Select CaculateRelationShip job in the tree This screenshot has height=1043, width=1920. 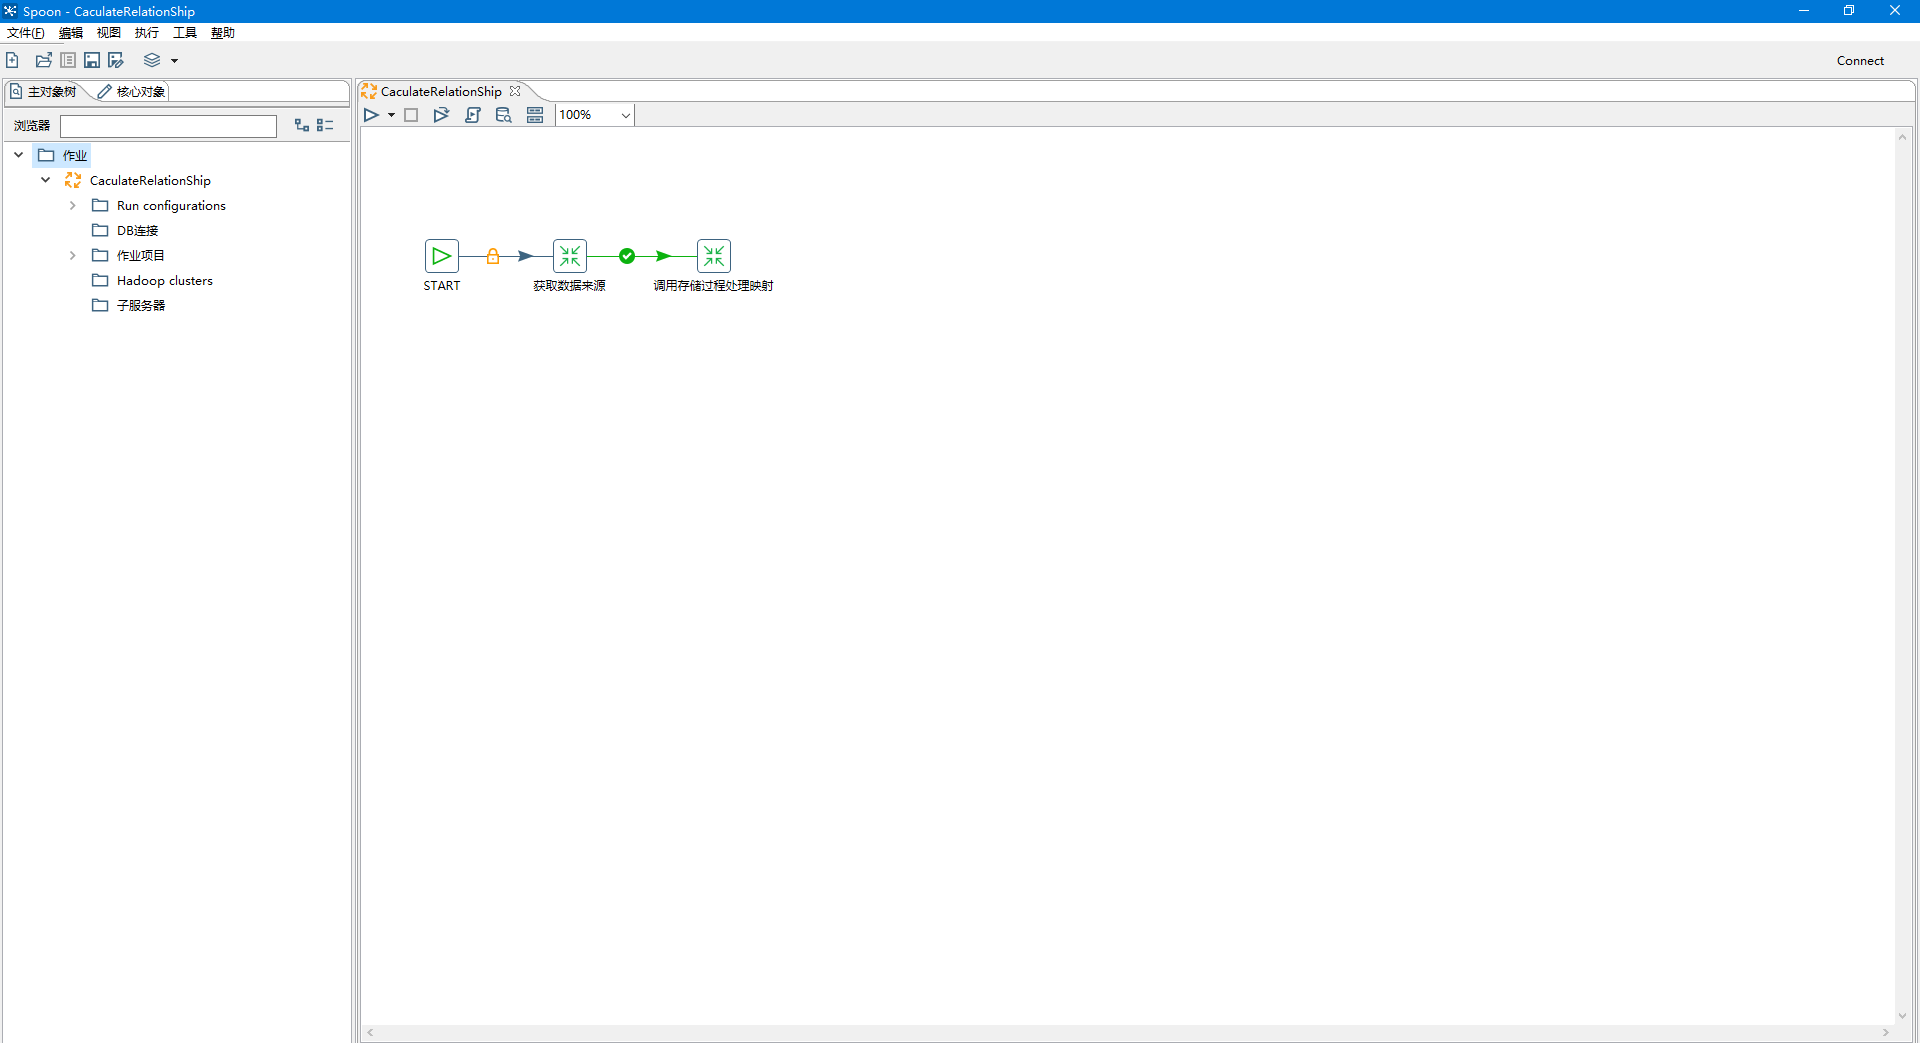click(x=138, y=181)
